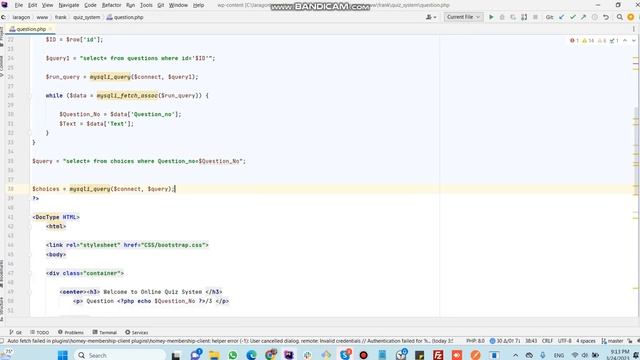This screenshot has height=360, width=640.
Task: Open WhatsApp from taskbar
Action: coord(233,355)
